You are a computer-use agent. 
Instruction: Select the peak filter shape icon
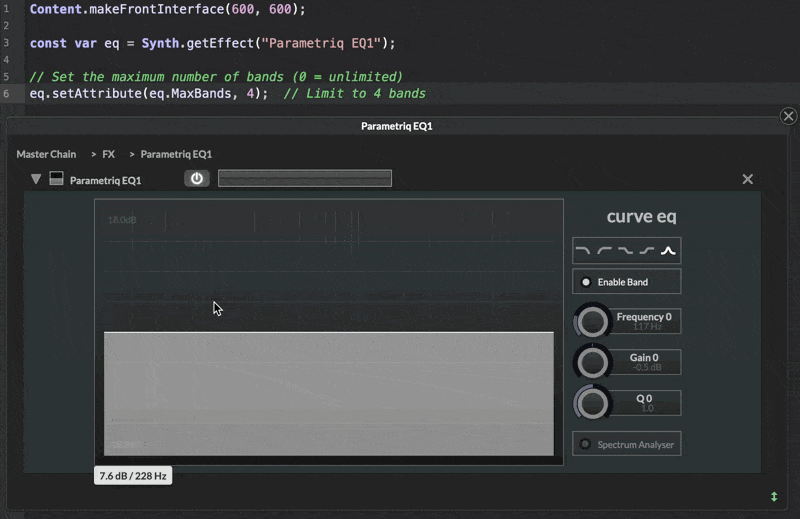pos(668,251)
